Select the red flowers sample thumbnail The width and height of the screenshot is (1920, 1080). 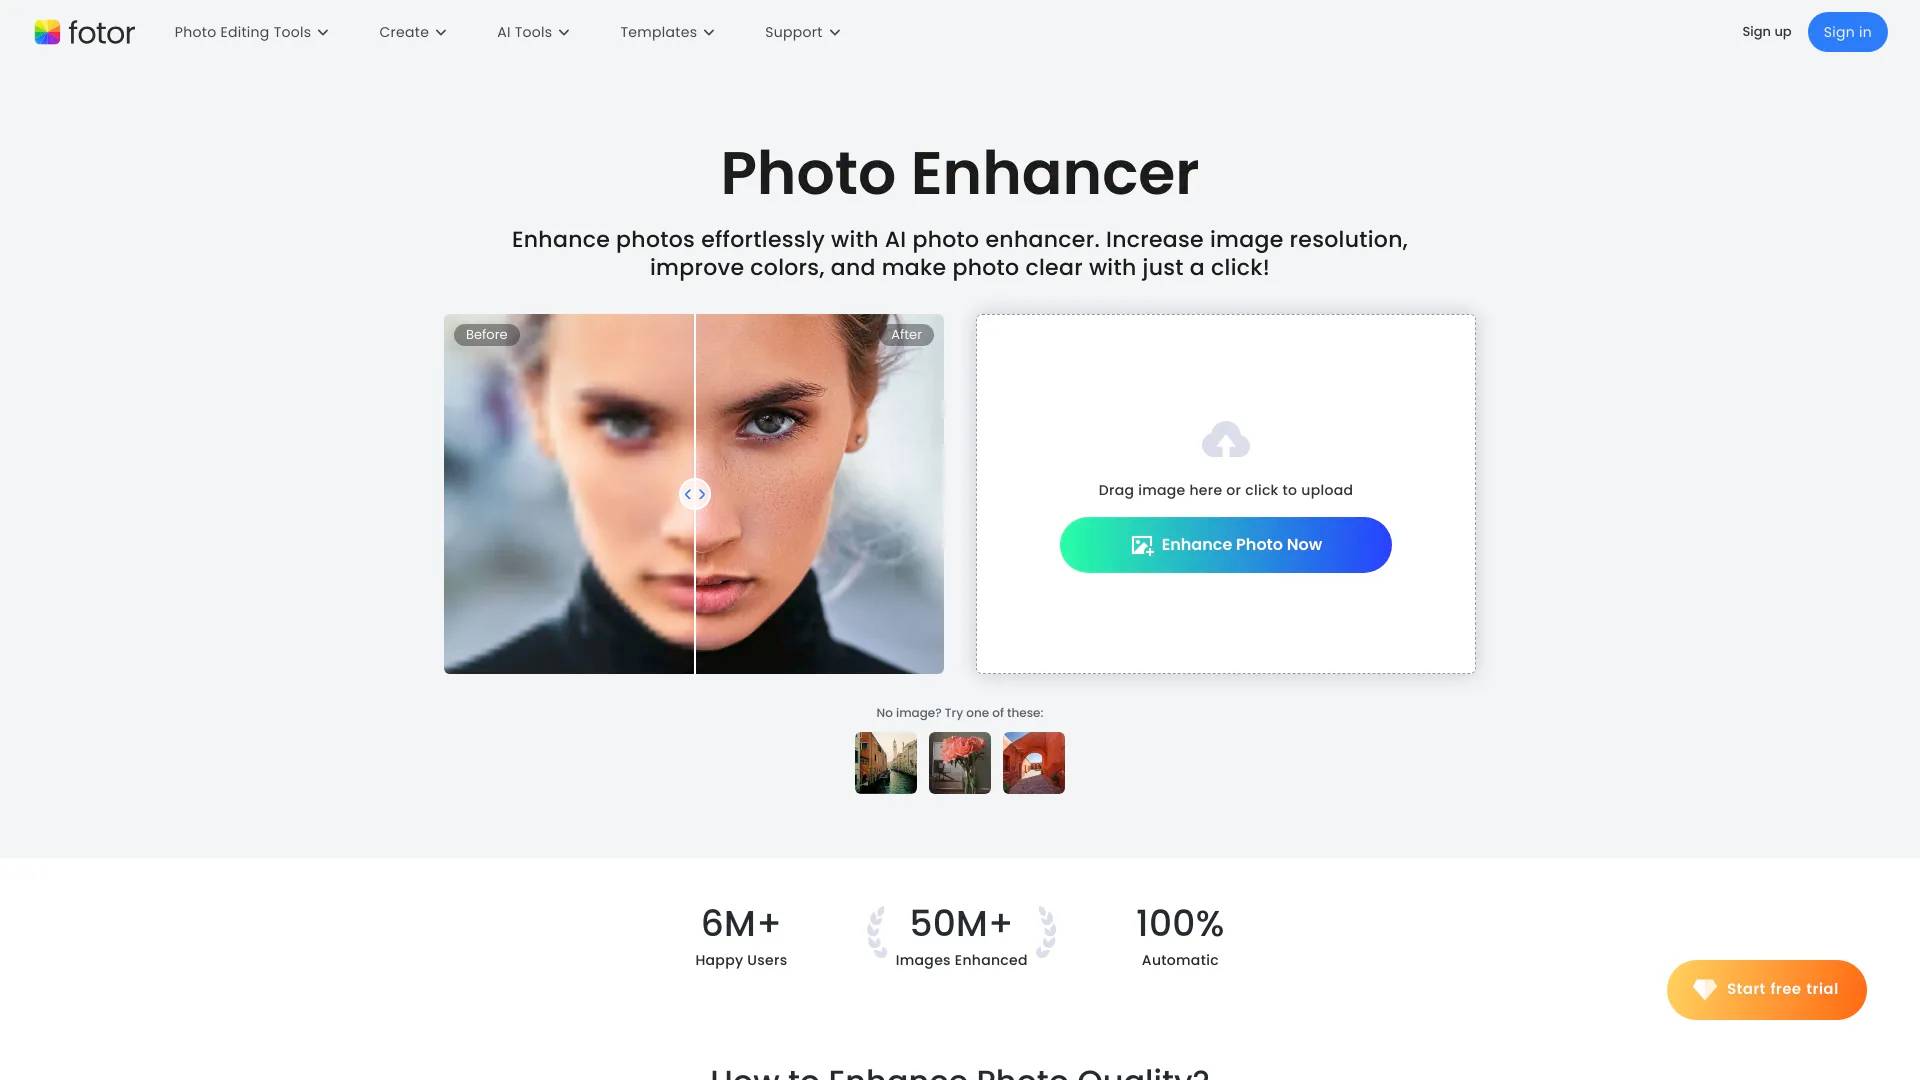(959, 762)
